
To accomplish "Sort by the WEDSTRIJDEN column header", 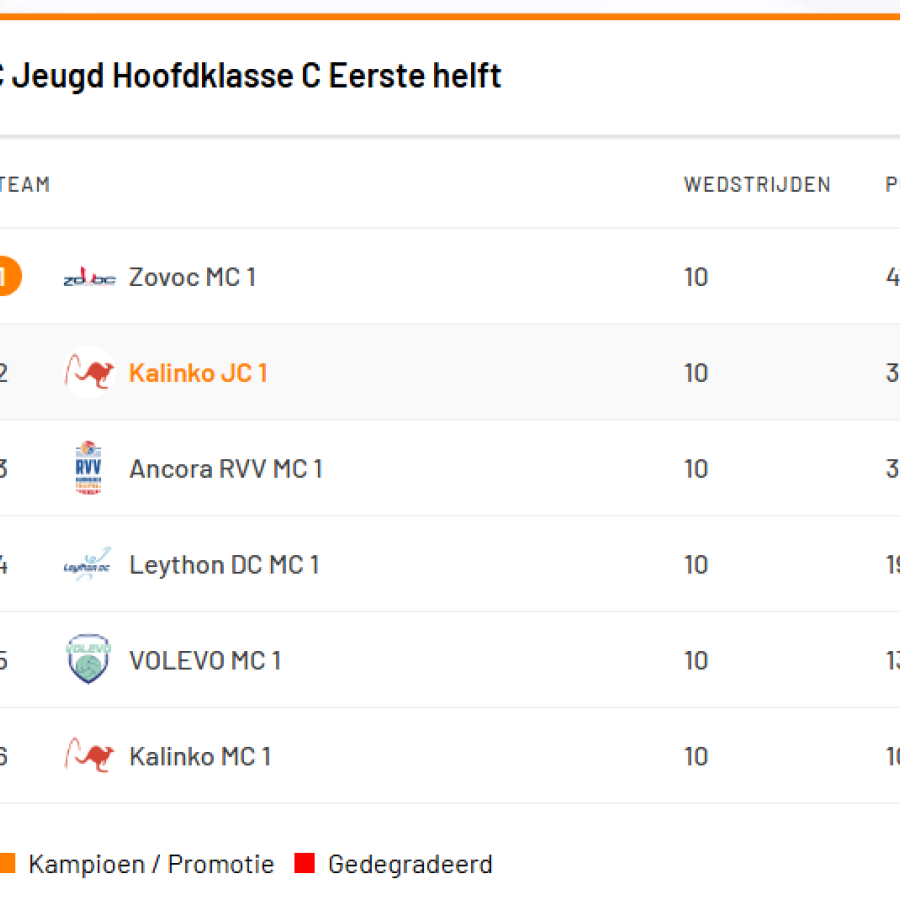I will click(x=757, y=184).
